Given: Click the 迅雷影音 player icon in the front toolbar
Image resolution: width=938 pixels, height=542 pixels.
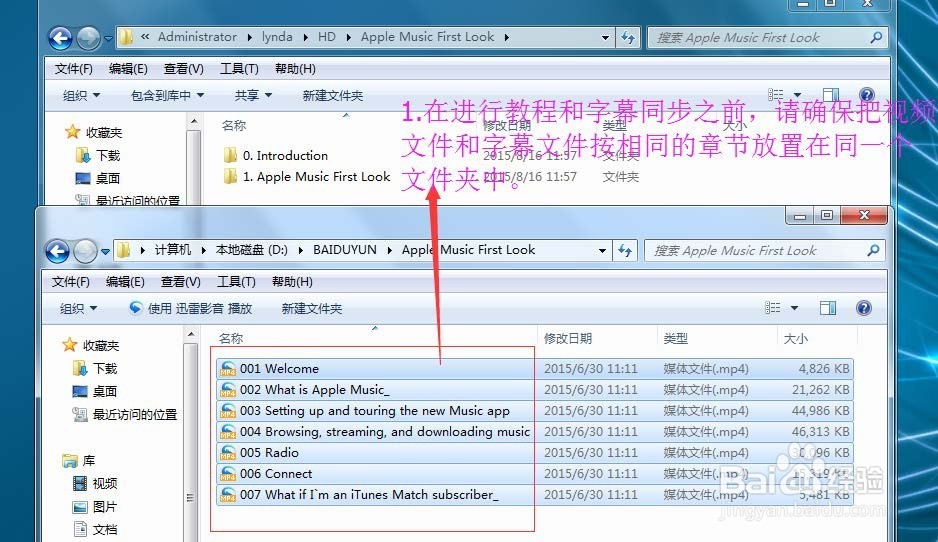Looking at the screenshot, I should point(136,307).
